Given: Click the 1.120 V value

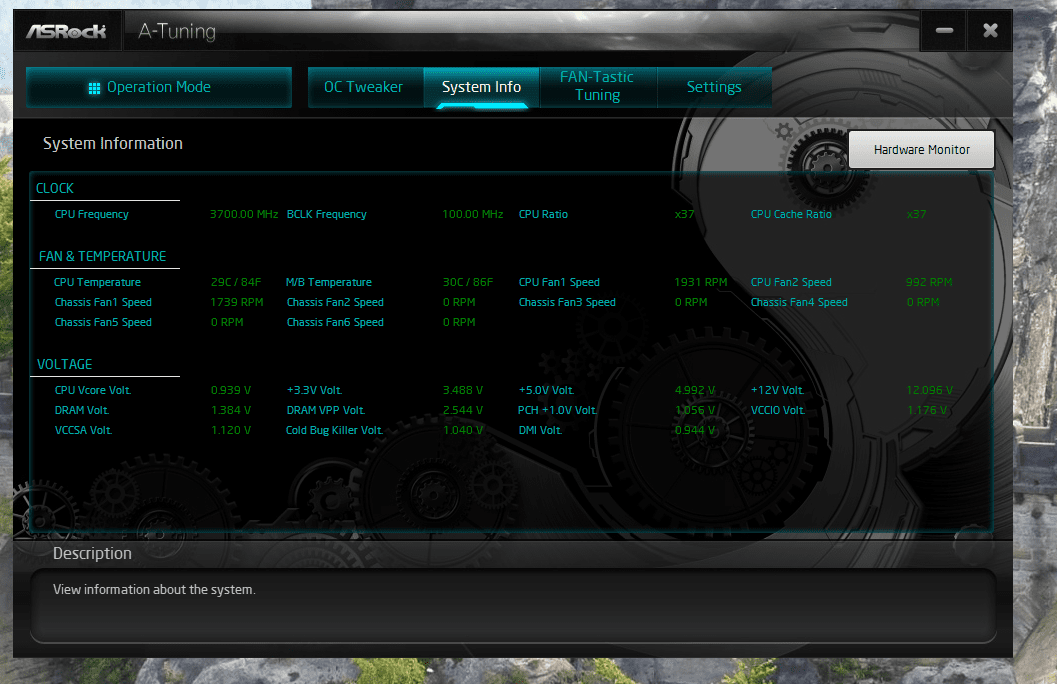Looking at the screenshot, I should [x=231, y=431].
